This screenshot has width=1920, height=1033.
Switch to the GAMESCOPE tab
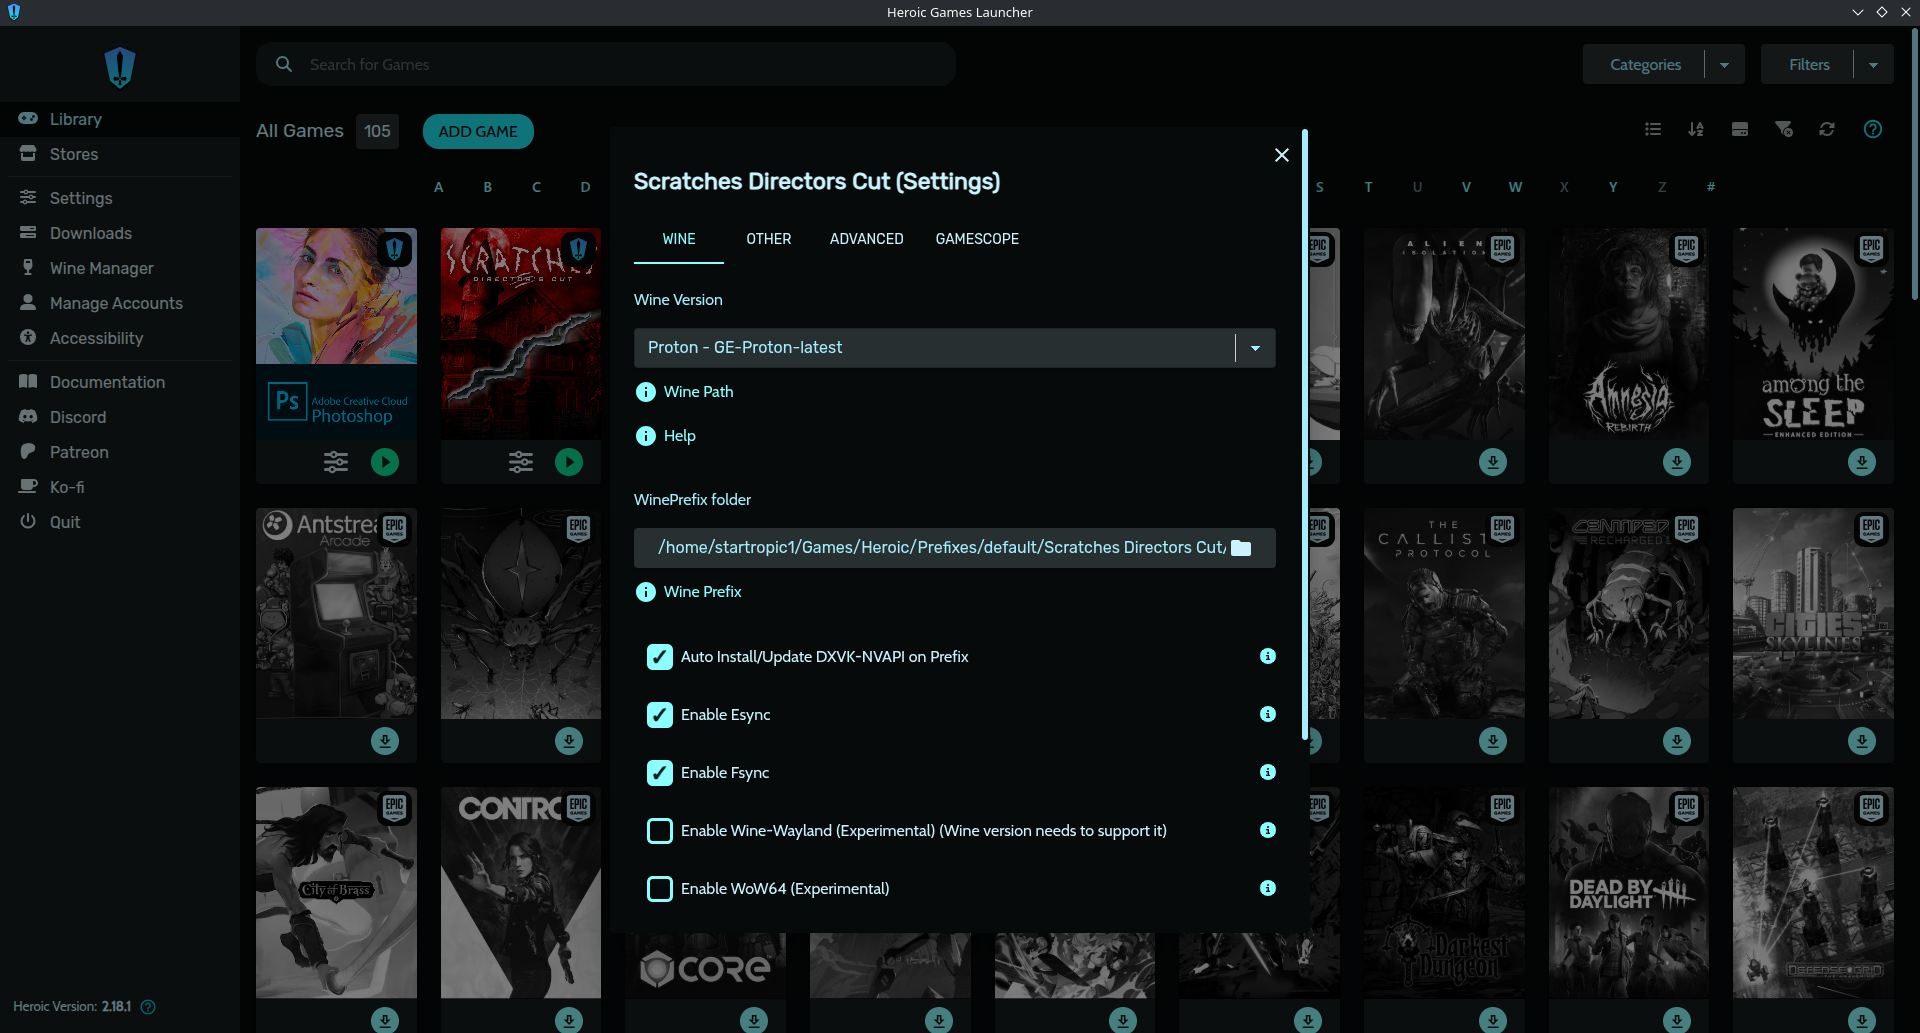click(x=977, y=239)
